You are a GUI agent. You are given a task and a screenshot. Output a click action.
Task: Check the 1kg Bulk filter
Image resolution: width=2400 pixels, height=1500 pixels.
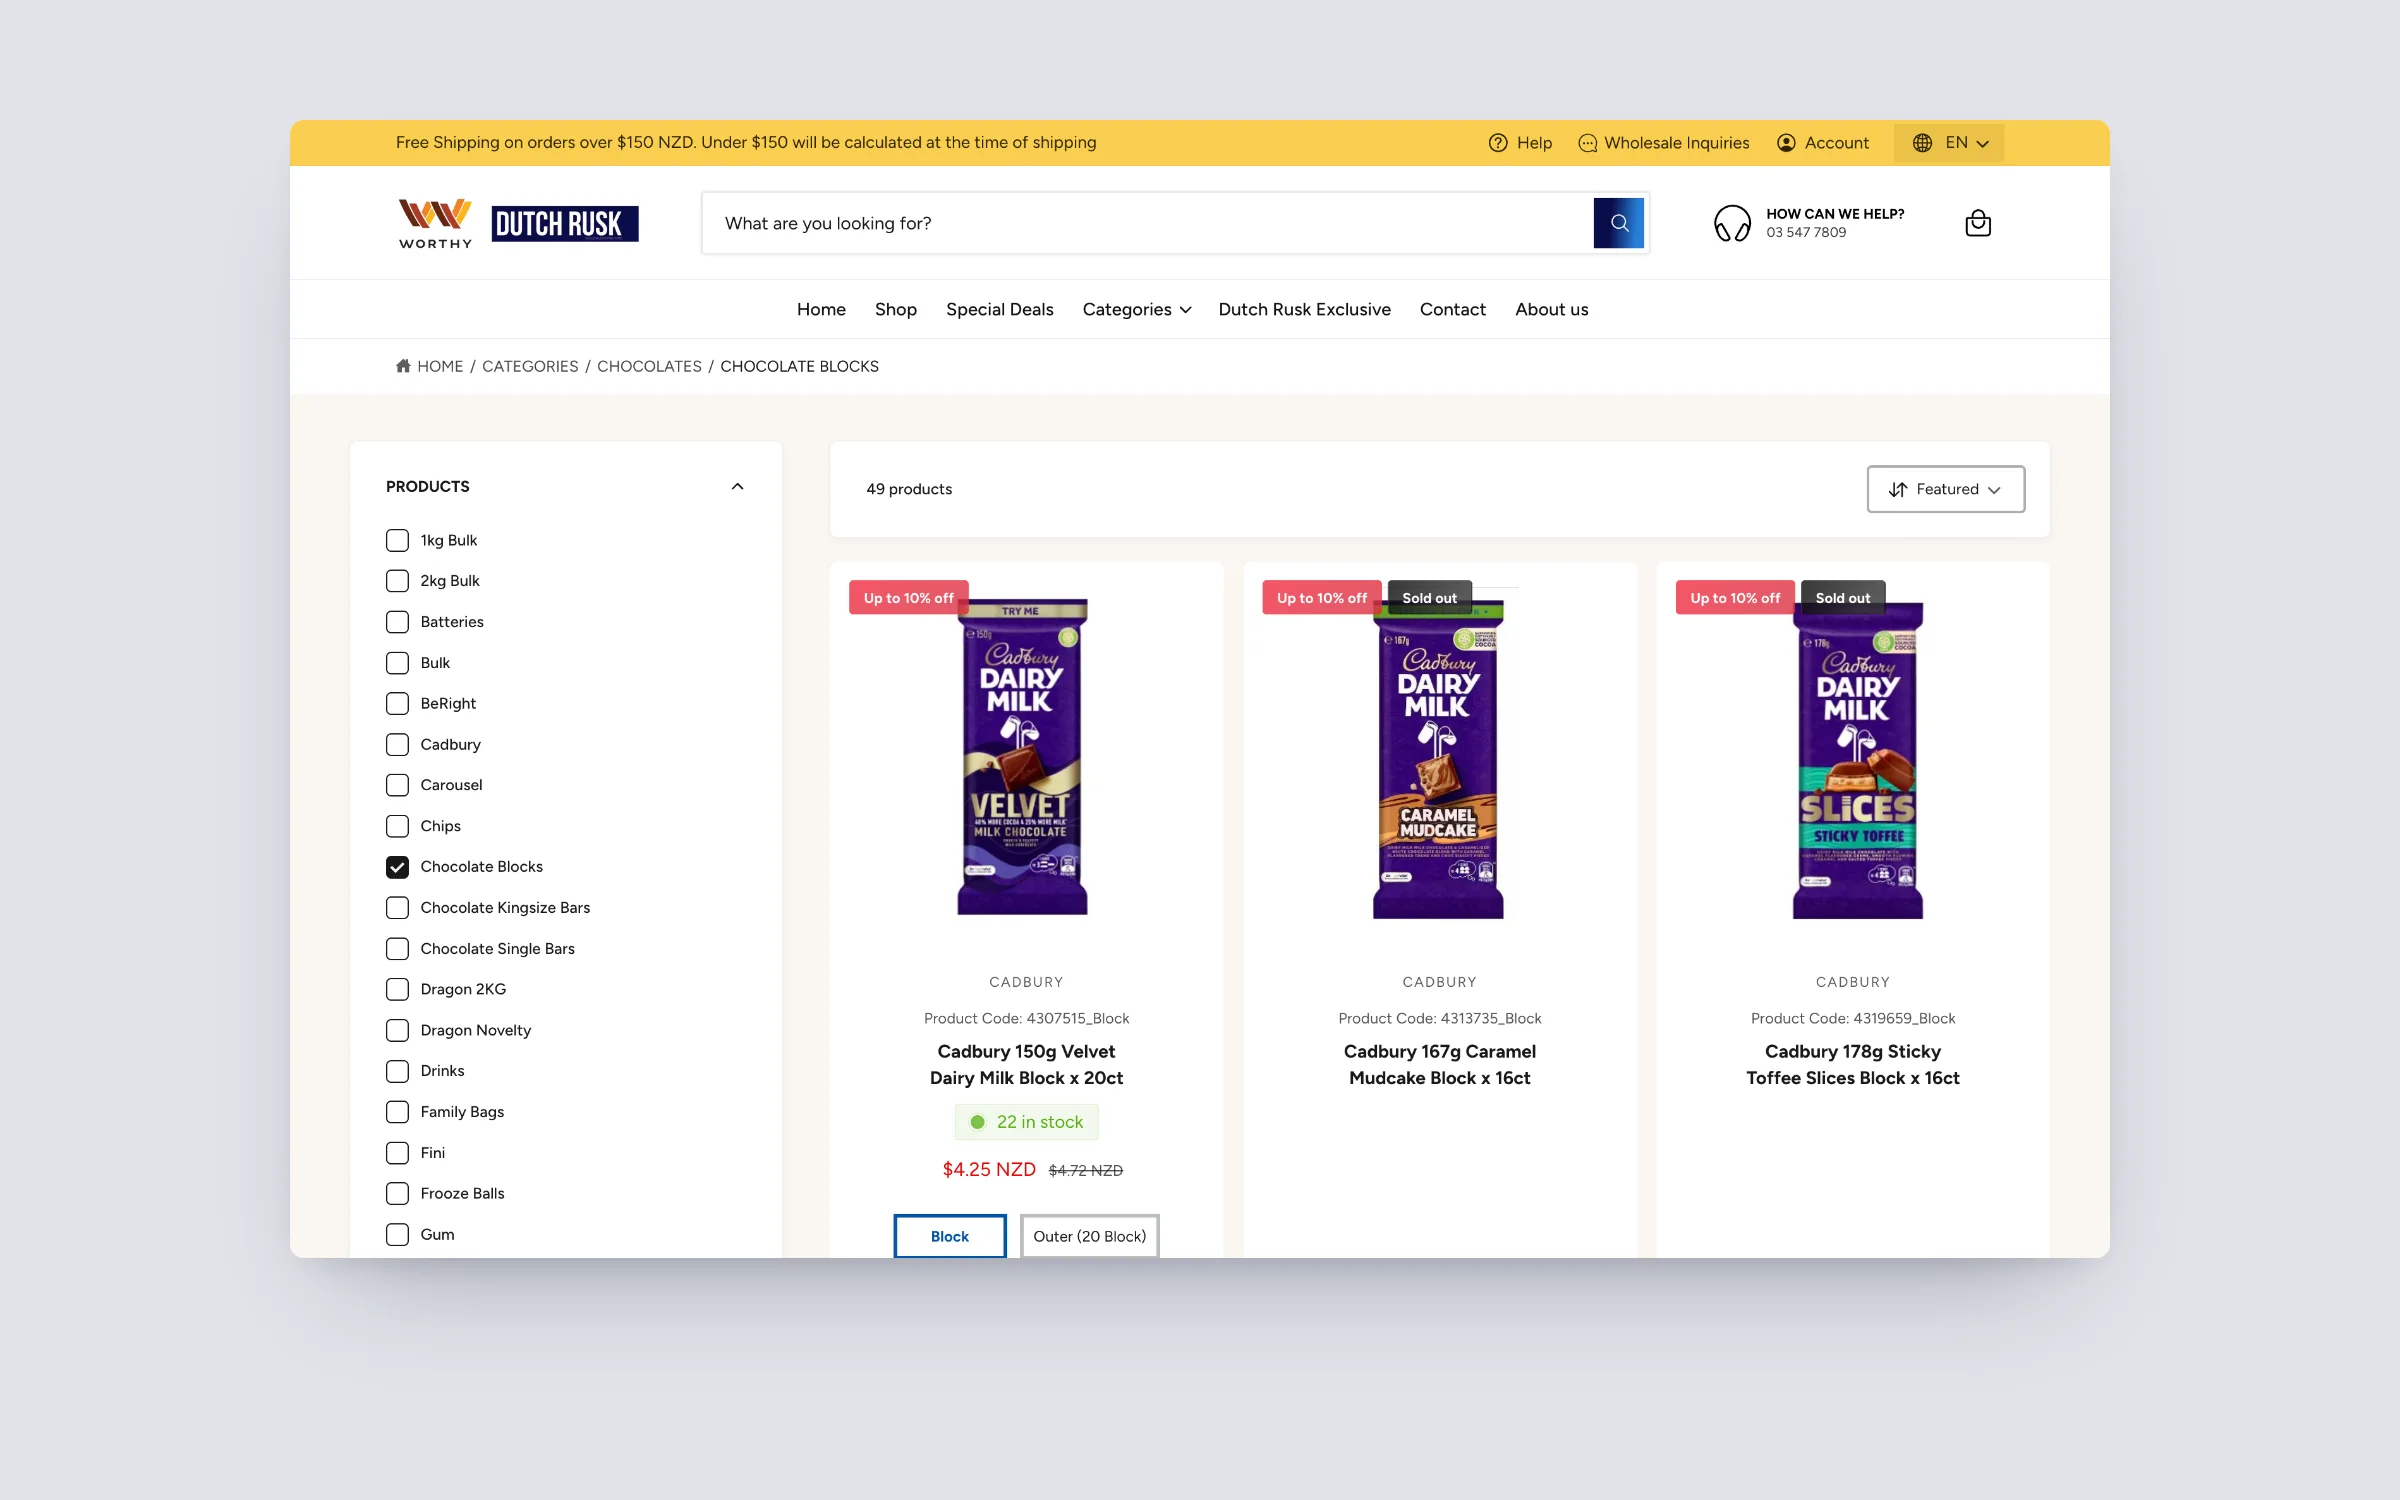tap(397, 540)
